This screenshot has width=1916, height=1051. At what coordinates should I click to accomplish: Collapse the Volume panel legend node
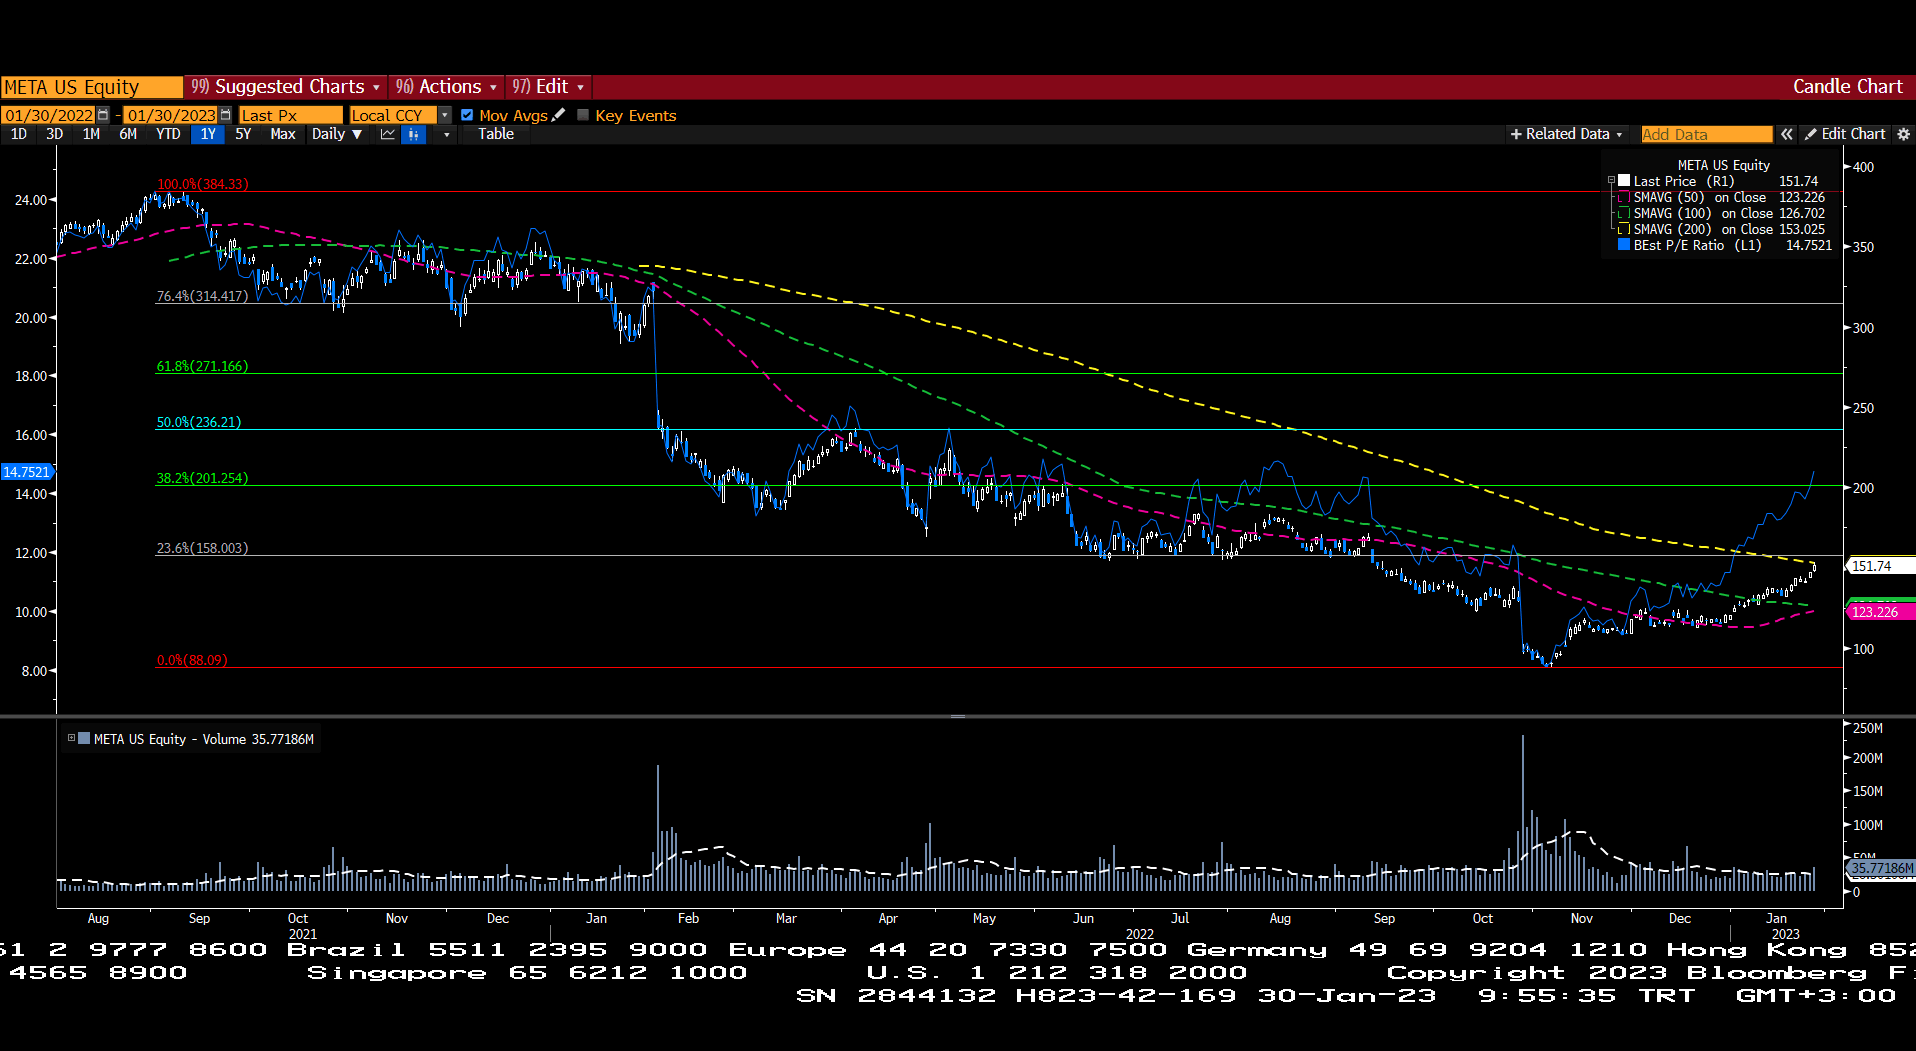(71, 739)
